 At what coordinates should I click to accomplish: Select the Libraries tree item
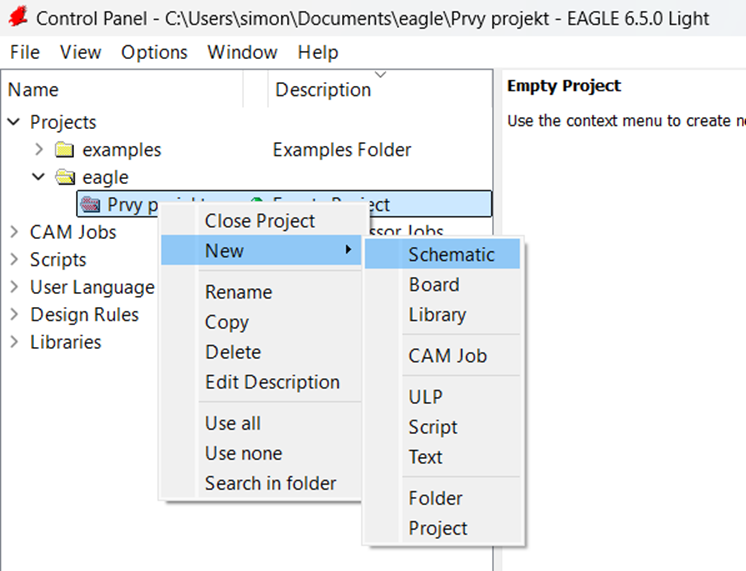pos(66,342)
